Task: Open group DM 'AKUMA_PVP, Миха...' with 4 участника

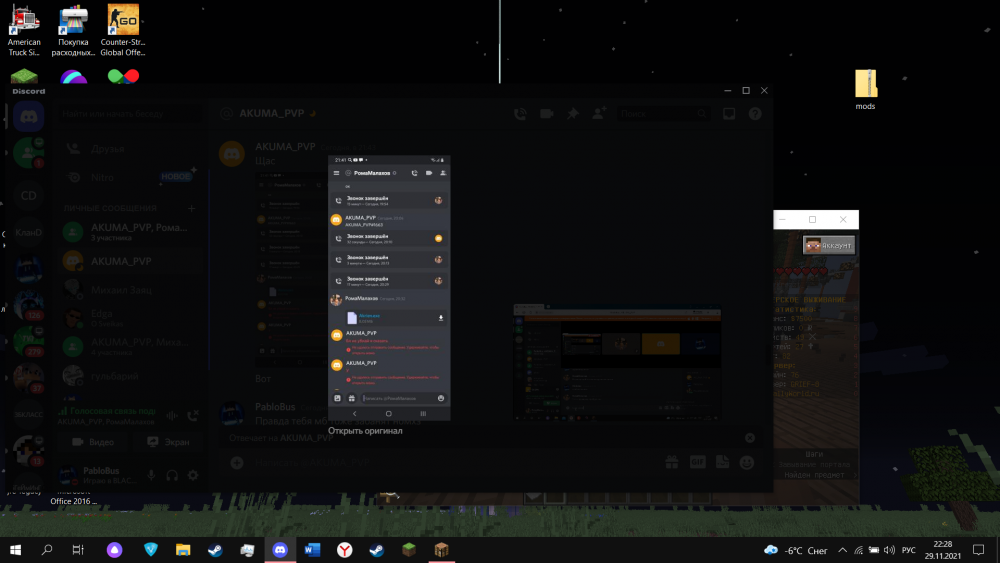Action: 130,346
